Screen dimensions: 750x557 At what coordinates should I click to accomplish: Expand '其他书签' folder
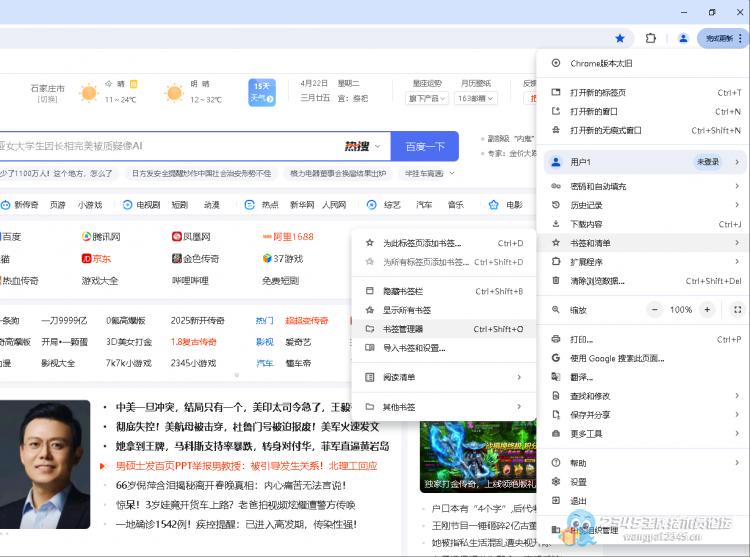pyautogui.click(x=443, y=407)
